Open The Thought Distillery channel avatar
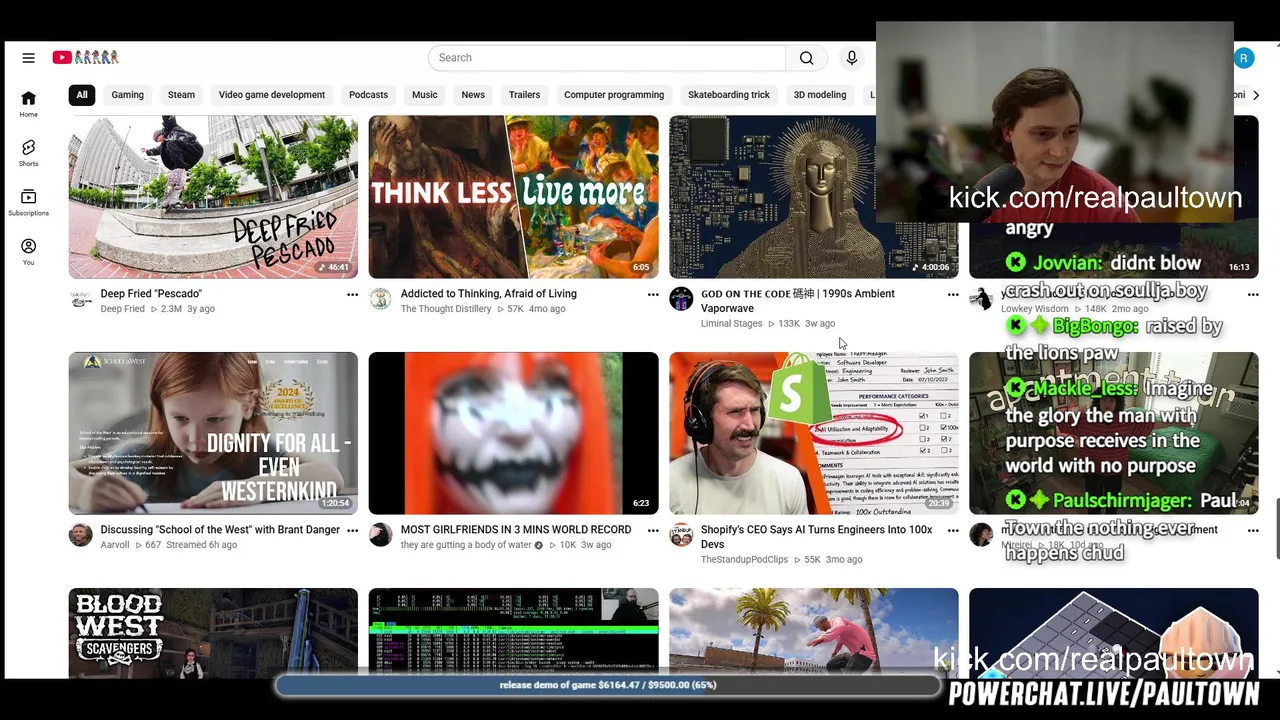1280x720 pixels. 381,299
